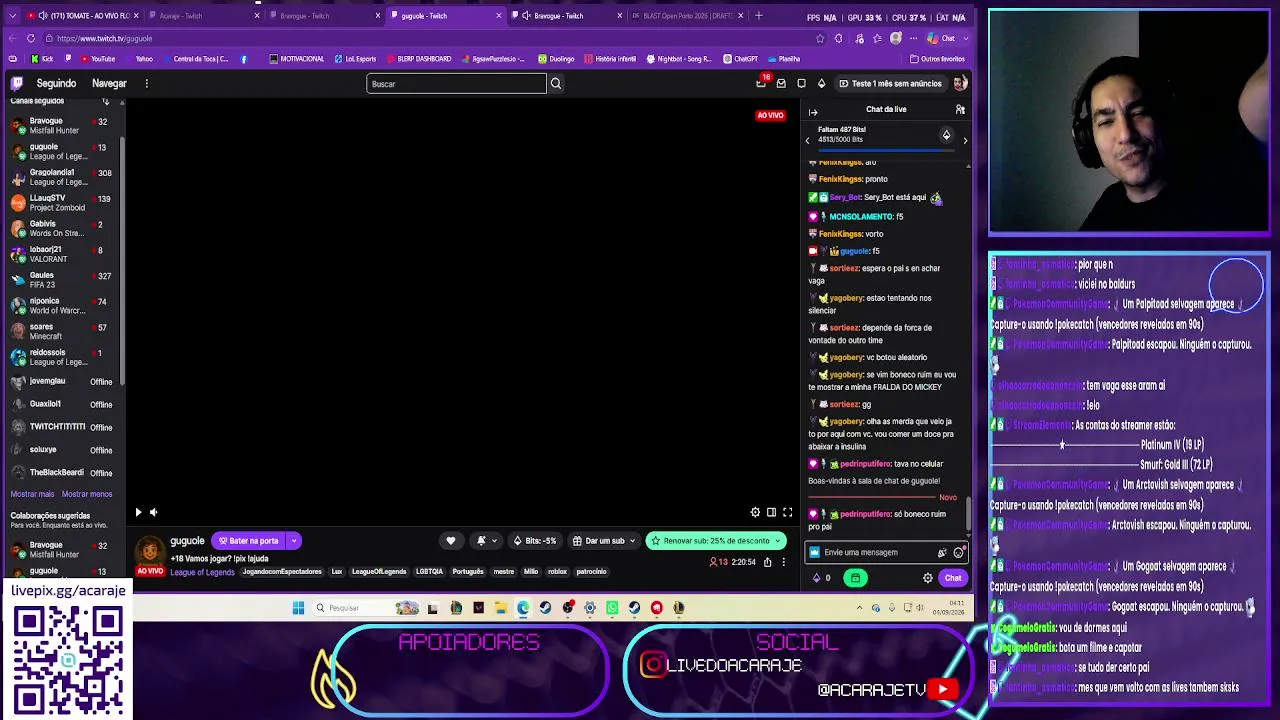Open the three-dot menu next to Navegar
This screenshot has height=720, width=1280.
146,84
